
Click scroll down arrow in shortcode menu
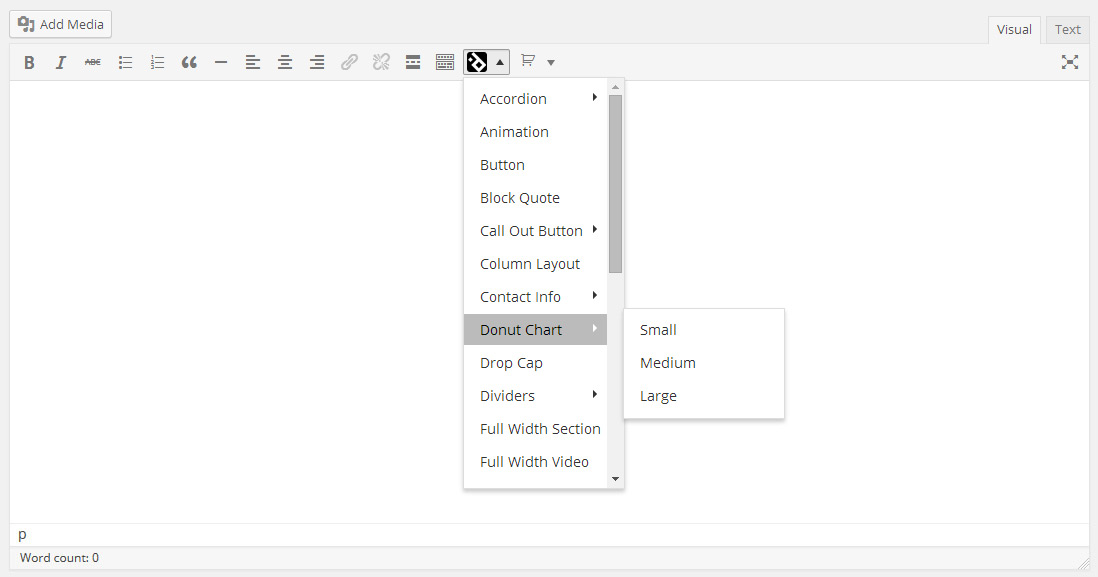coord(616,479)
